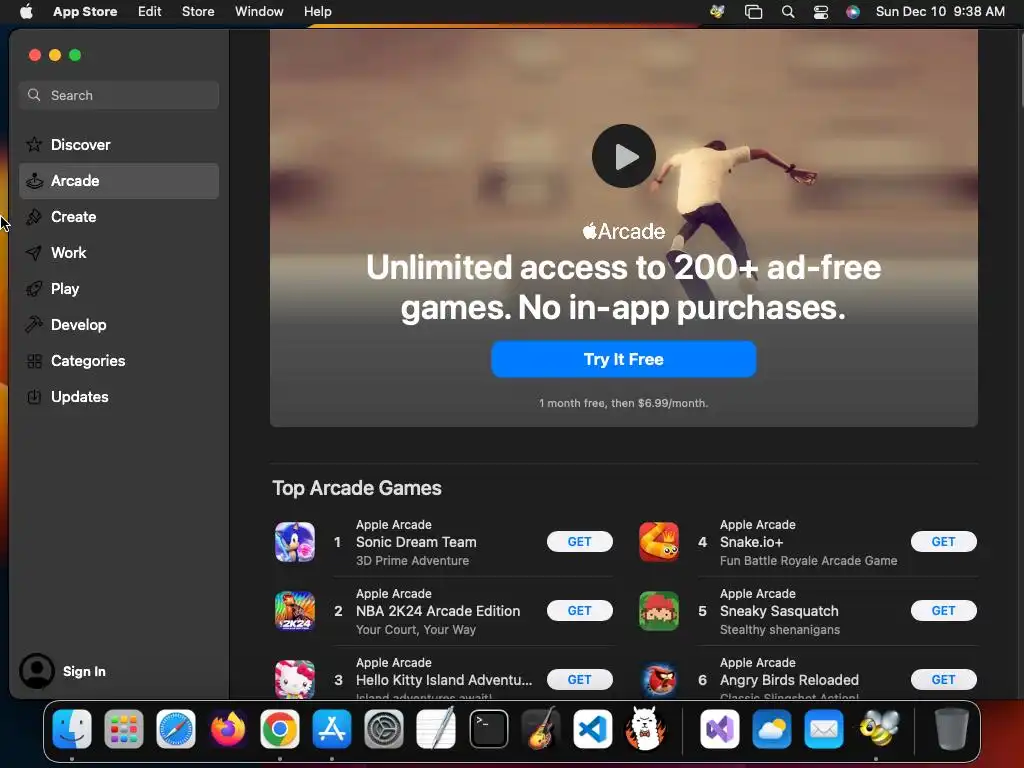Open the Updates section
Viewport: 1024px width, 768px height.
click(x=119, y=396)
